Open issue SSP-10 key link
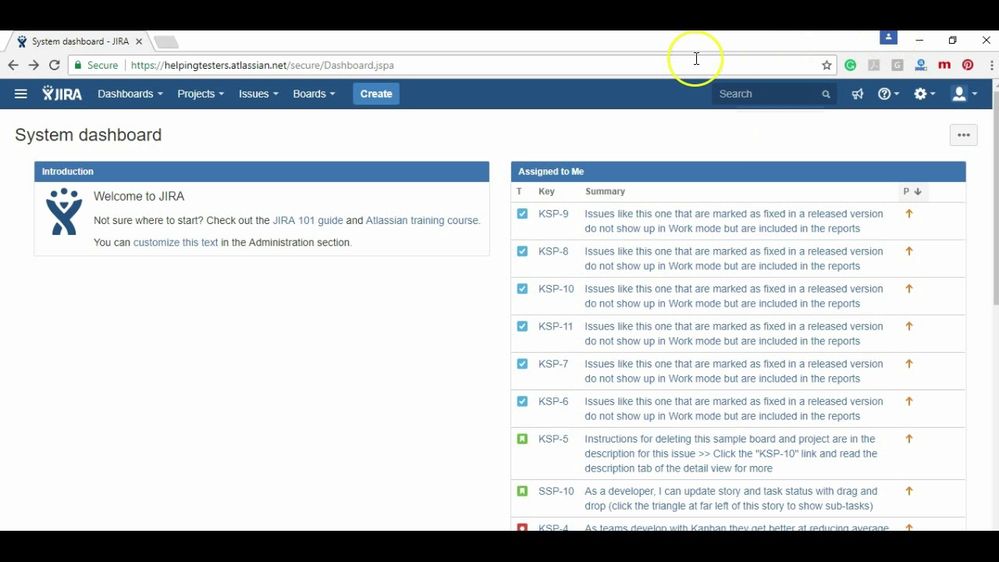This screenshot has width=999, height=562. click(556, 491)
